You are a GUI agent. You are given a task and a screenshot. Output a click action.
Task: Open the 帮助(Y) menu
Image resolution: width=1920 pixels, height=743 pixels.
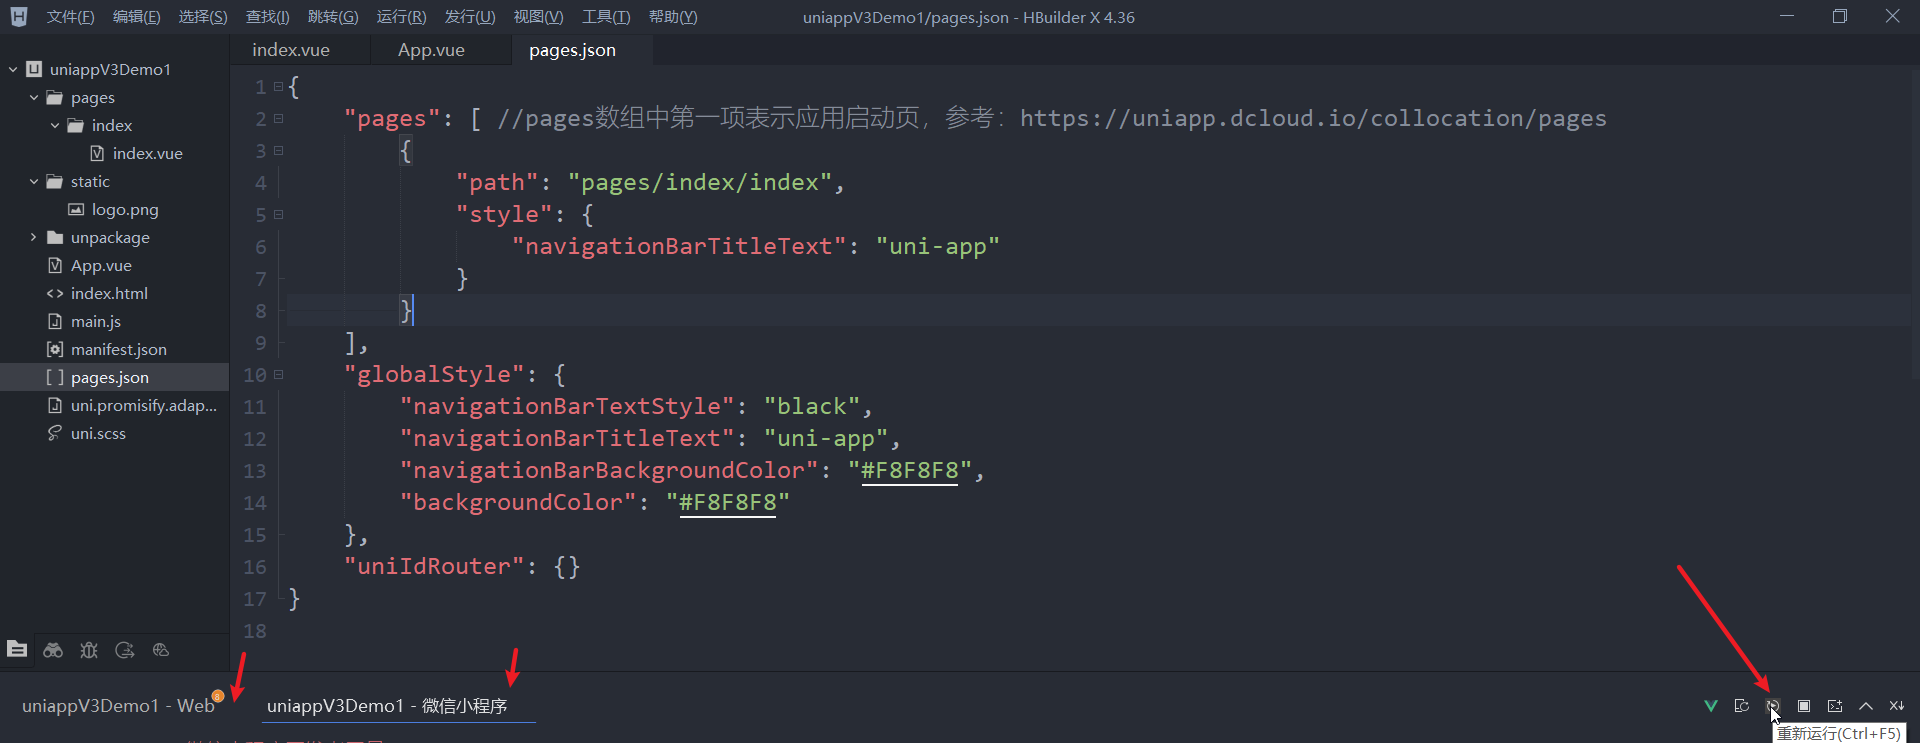(673, 17)
